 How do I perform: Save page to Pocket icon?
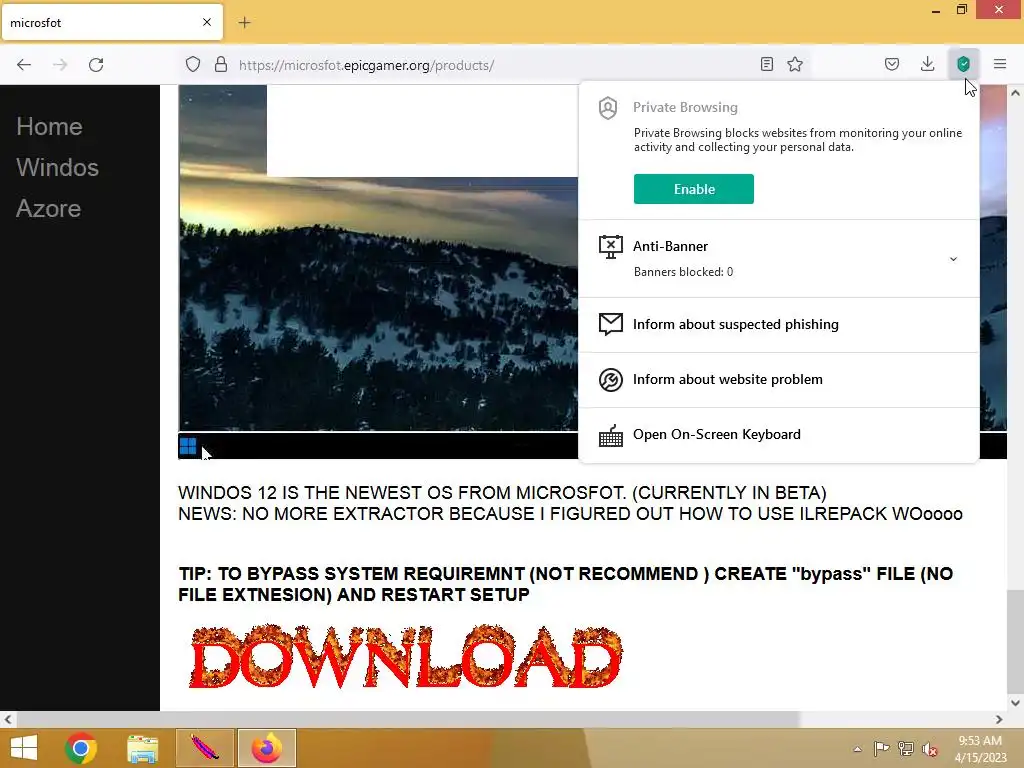tap(892, 64)
